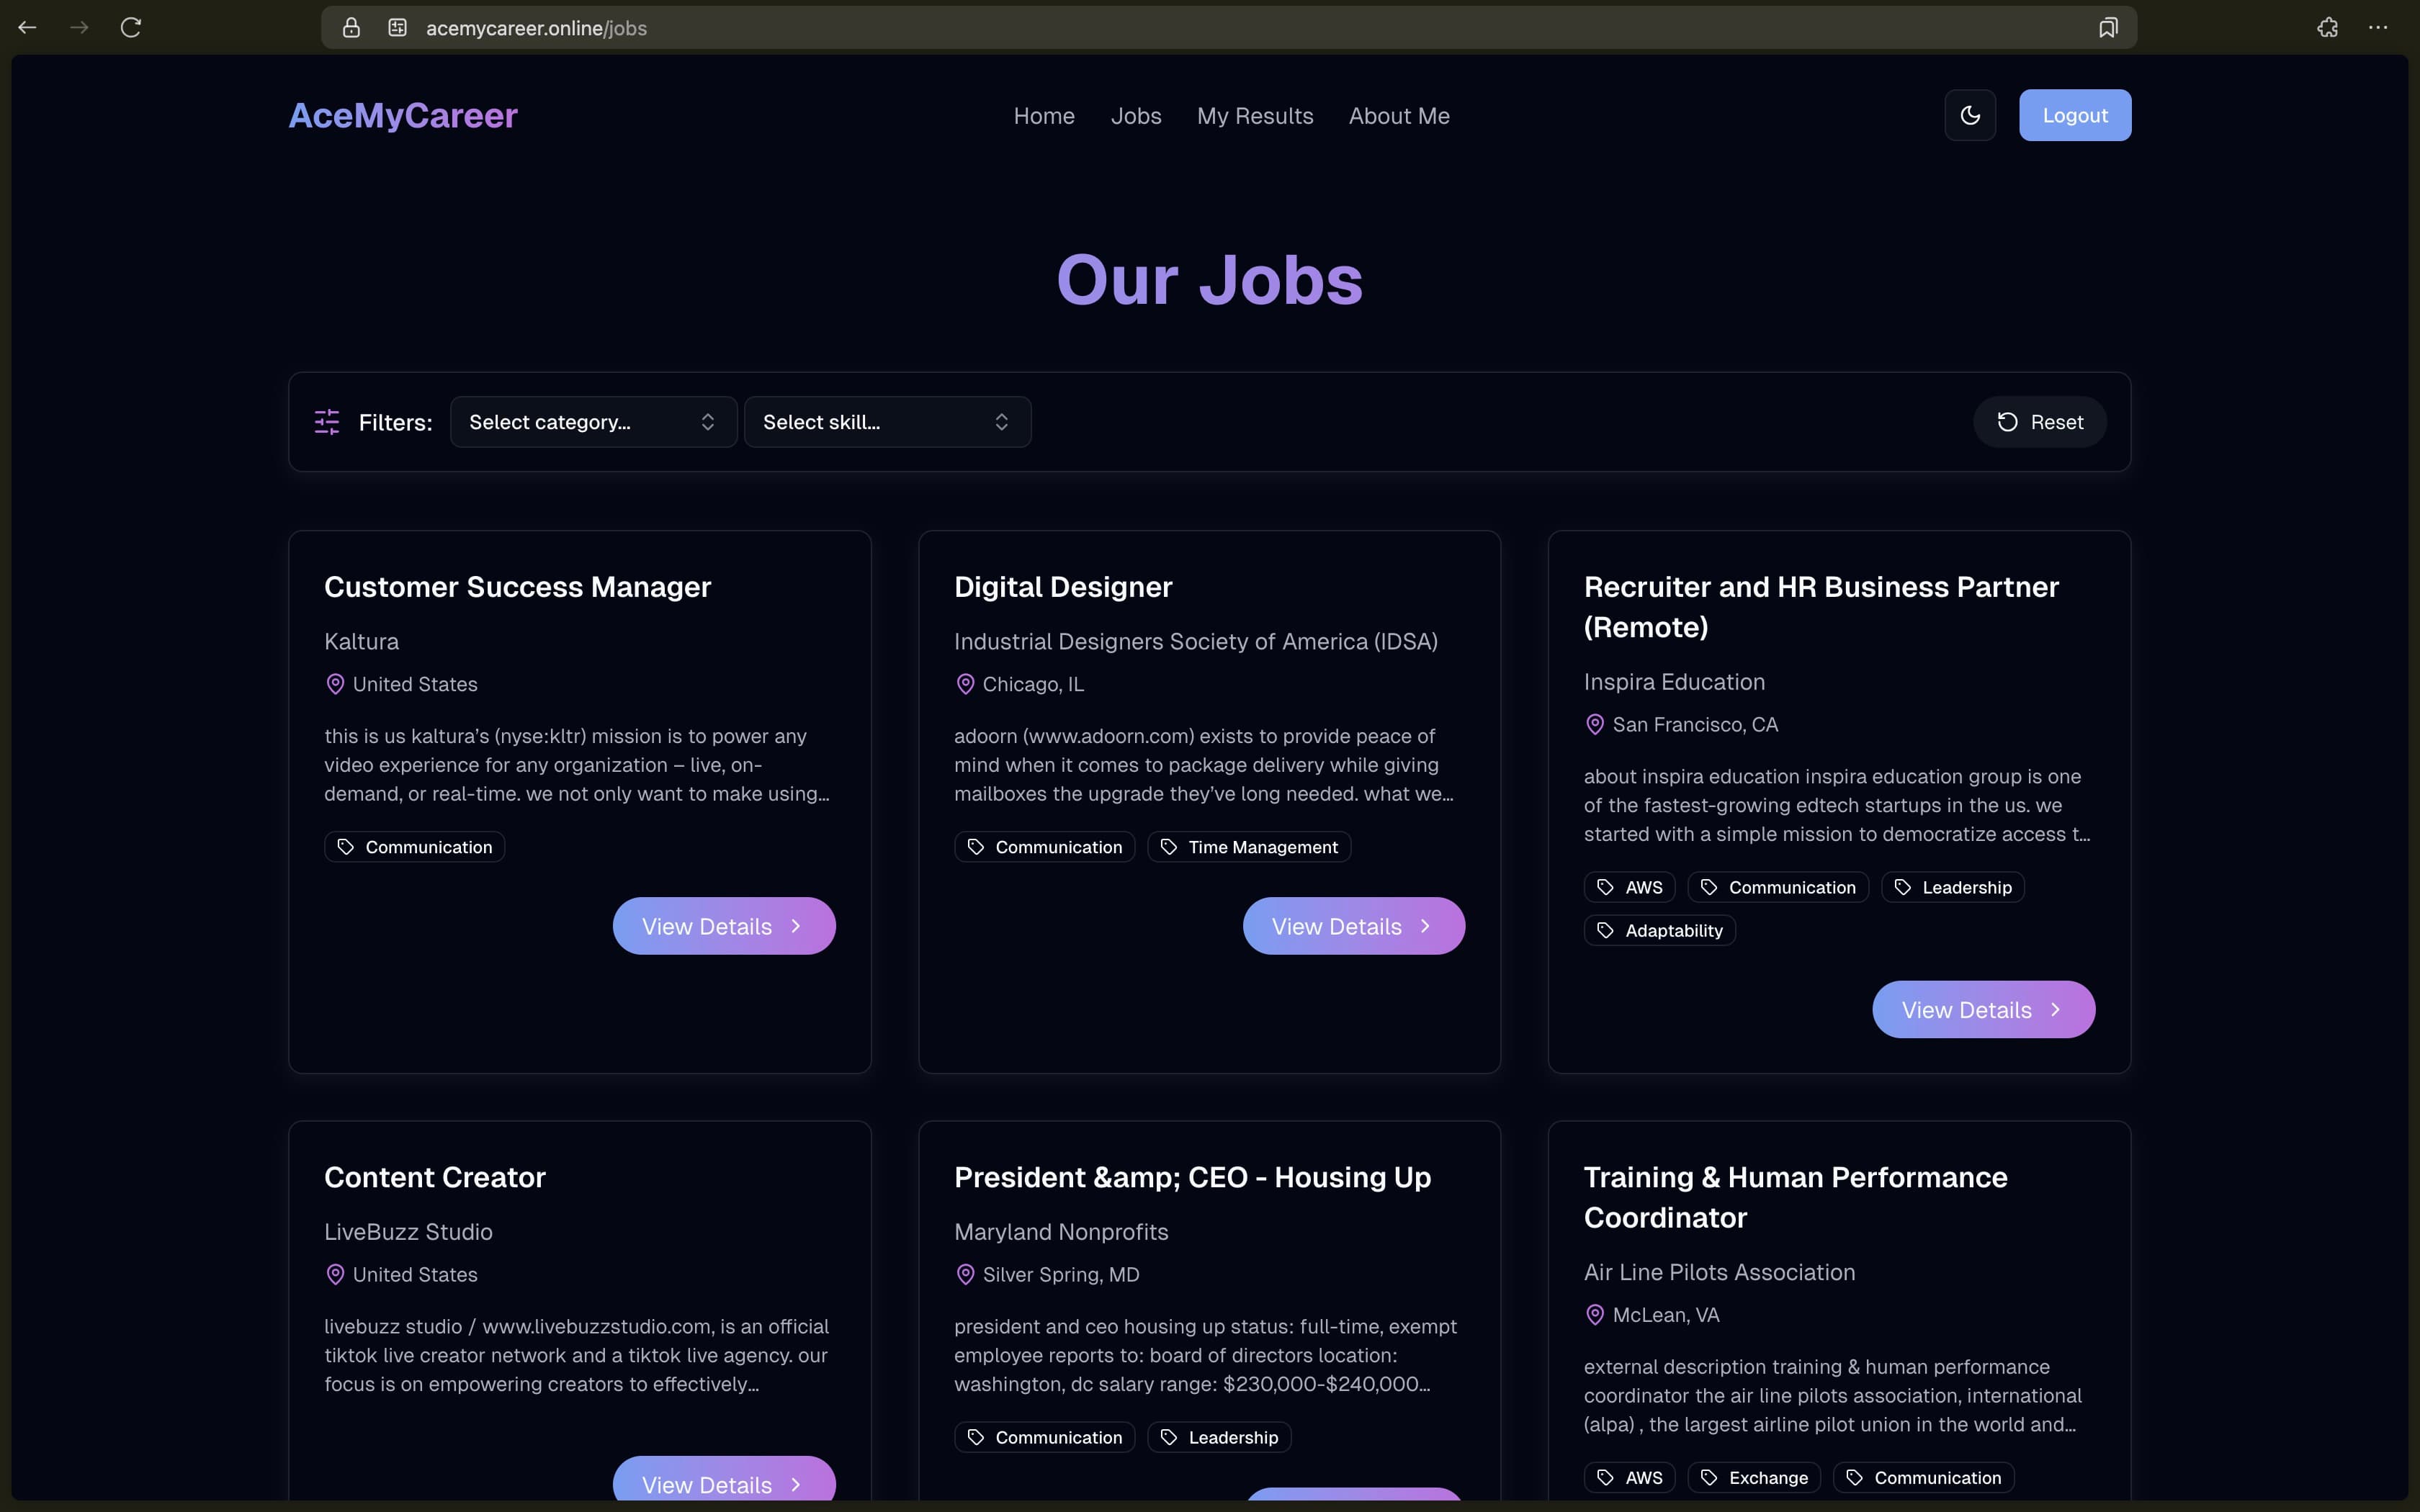Screen dimensions: 2420x1512
Task: Click the location pin beside Chicago, IL
Action: 965,684
